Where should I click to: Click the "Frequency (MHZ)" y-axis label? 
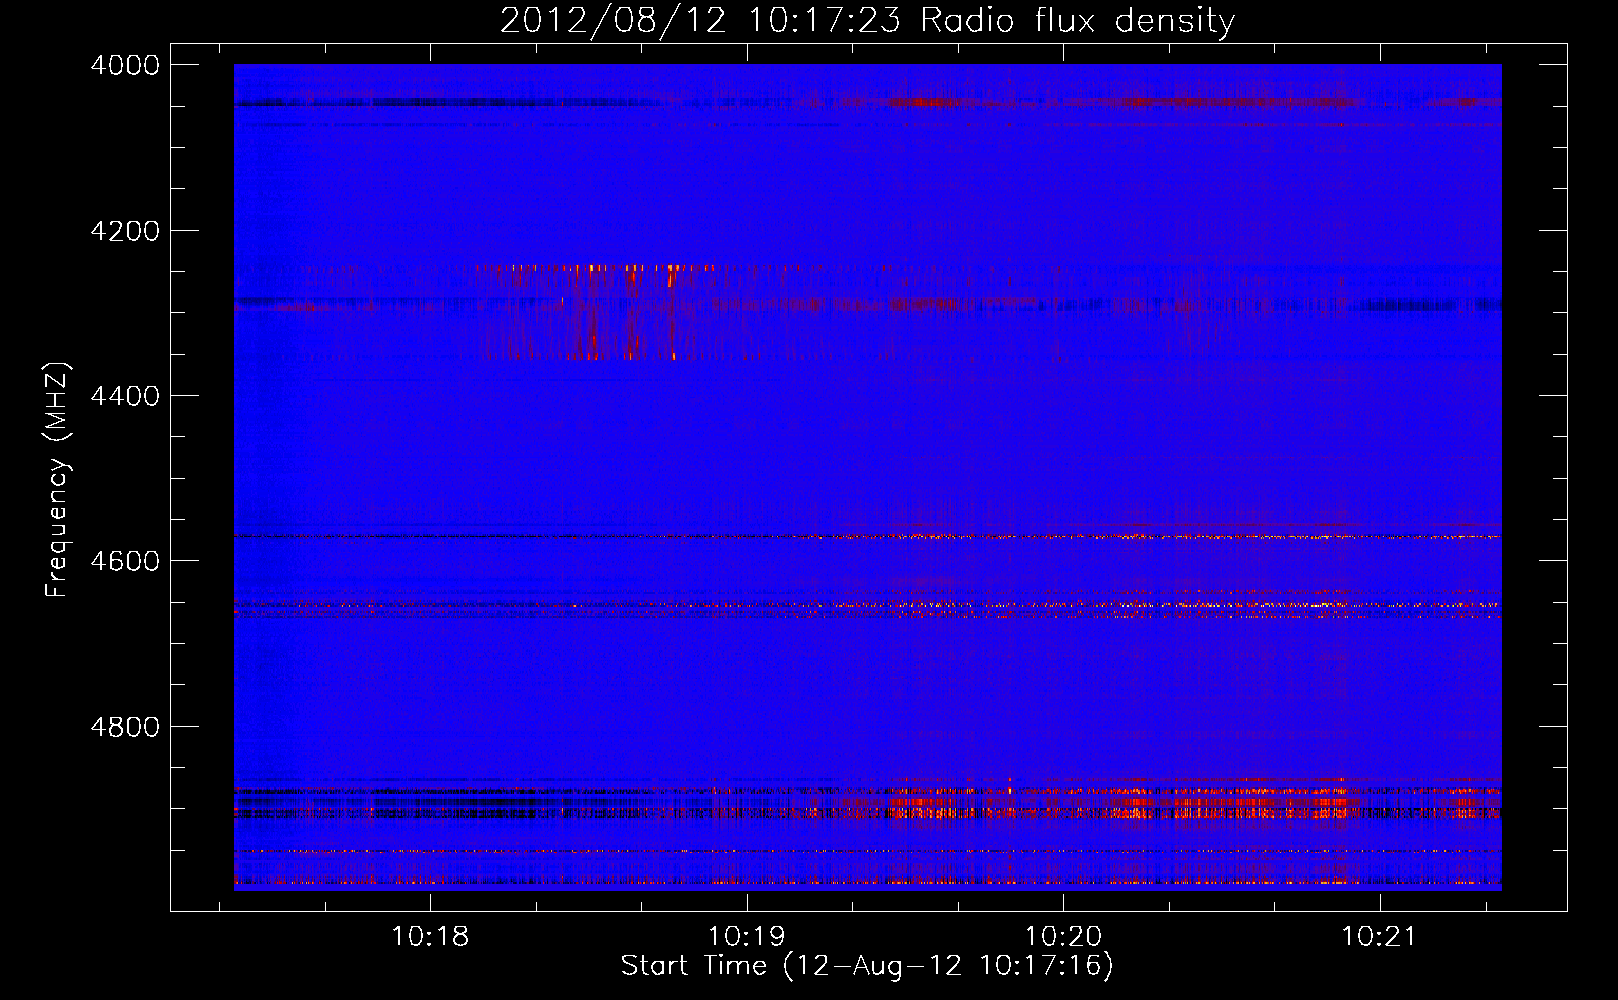[x=58, y=480]
